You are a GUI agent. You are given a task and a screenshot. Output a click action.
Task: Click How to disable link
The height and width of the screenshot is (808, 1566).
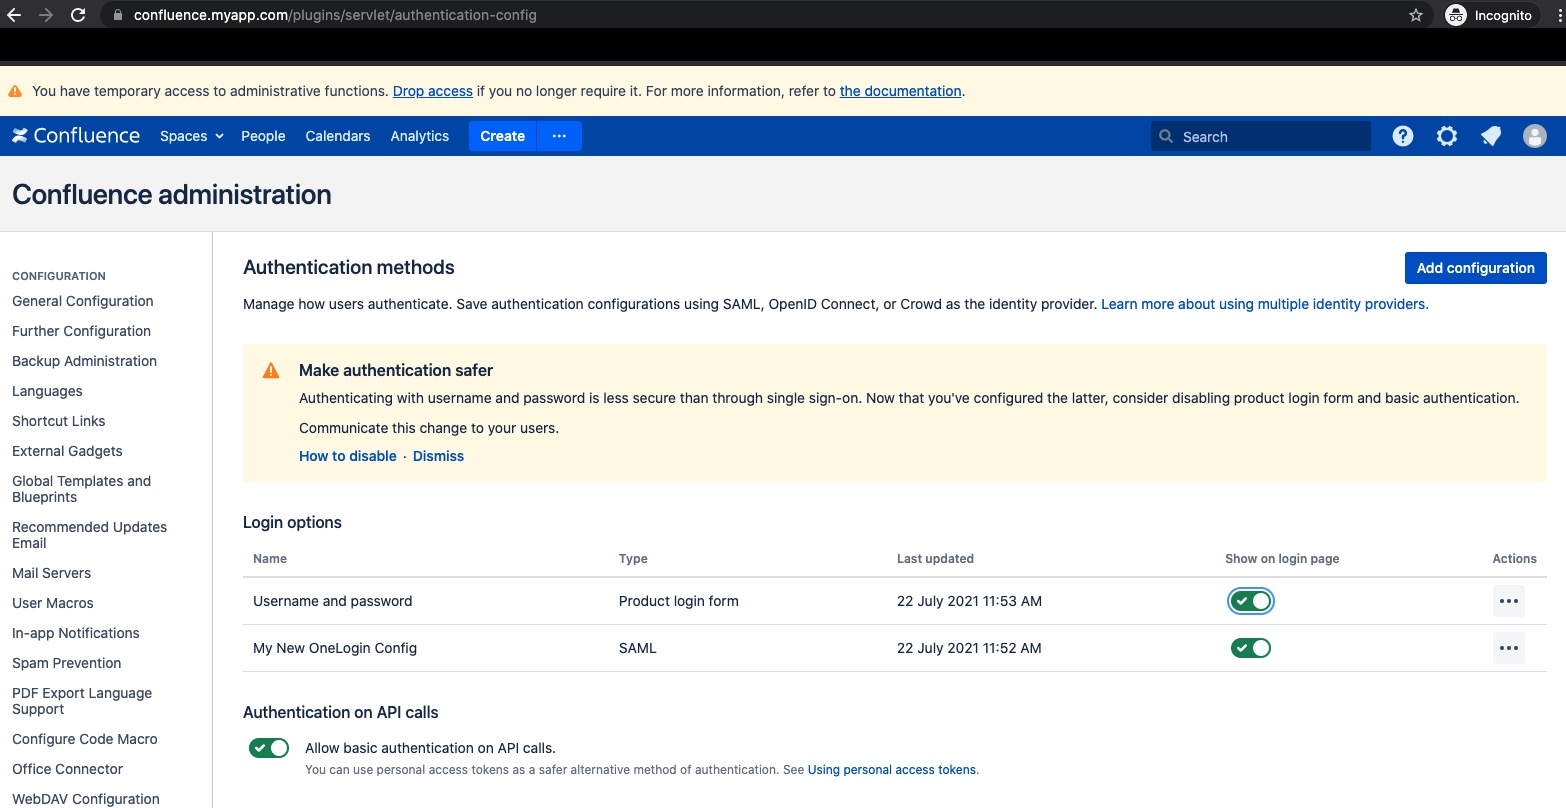[348, 456]
